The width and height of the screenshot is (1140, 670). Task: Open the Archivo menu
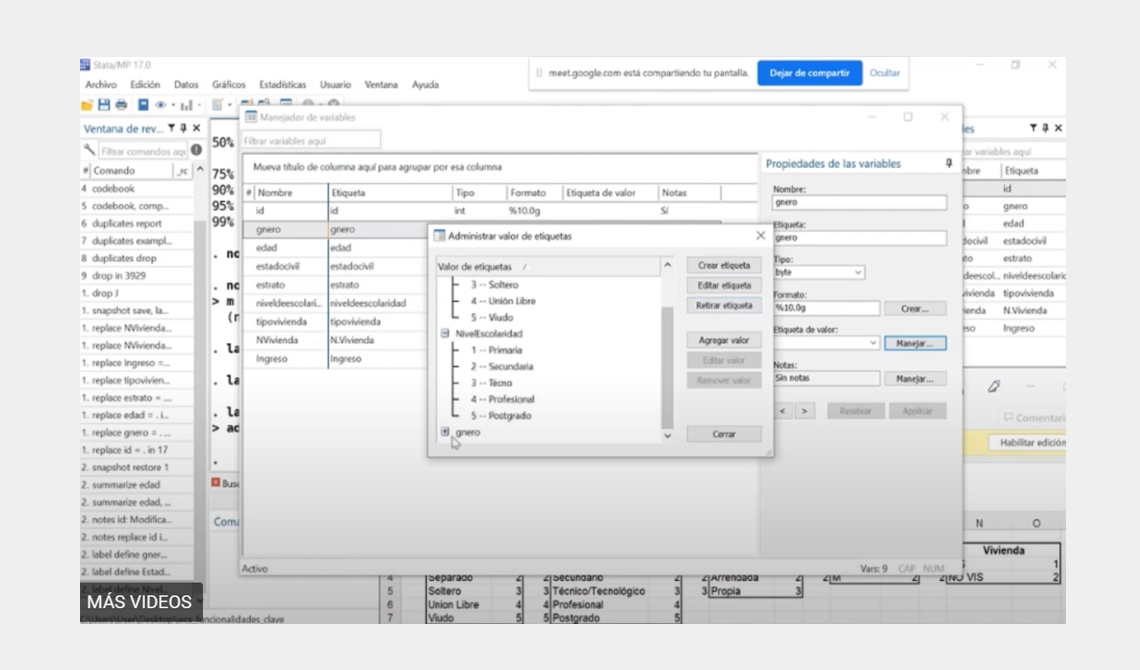[101, 84]
